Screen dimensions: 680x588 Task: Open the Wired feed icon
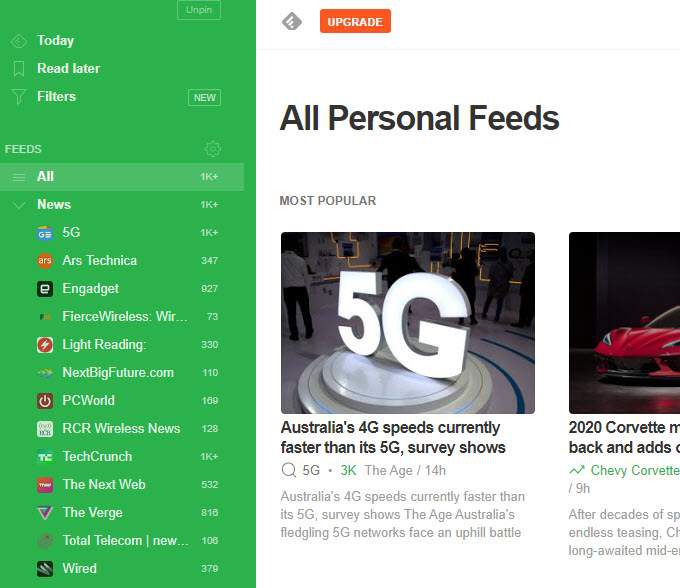pos(45,568)
